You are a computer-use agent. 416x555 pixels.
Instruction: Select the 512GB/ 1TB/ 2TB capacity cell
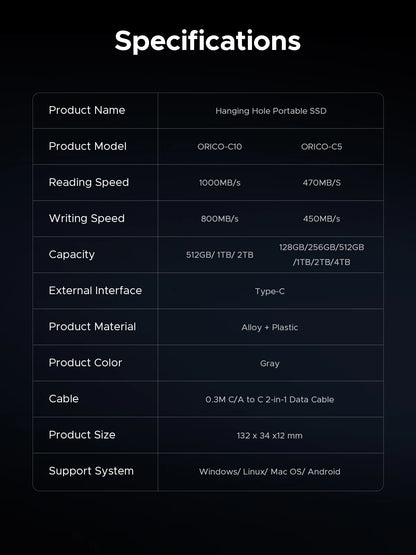[220, 255]
